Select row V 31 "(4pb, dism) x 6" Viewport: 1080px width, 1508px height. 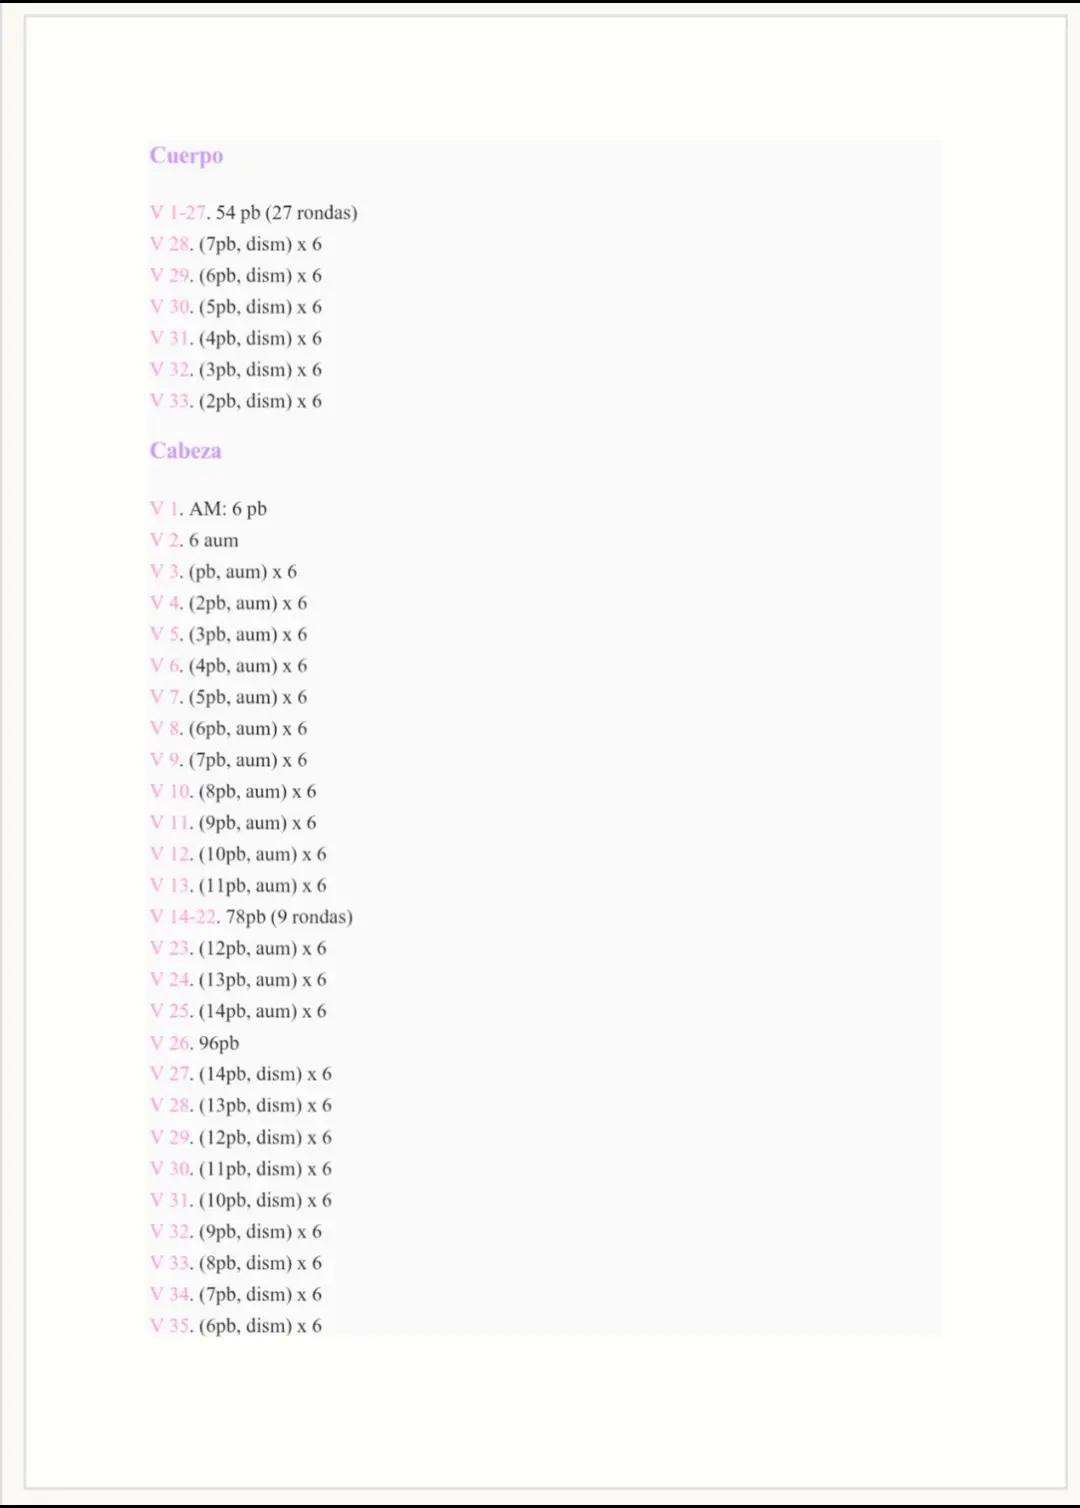point(260,338)
